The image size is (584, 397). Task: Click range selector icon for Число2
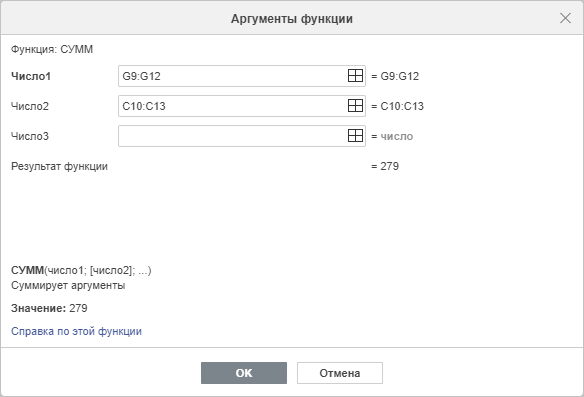[355, 106]
